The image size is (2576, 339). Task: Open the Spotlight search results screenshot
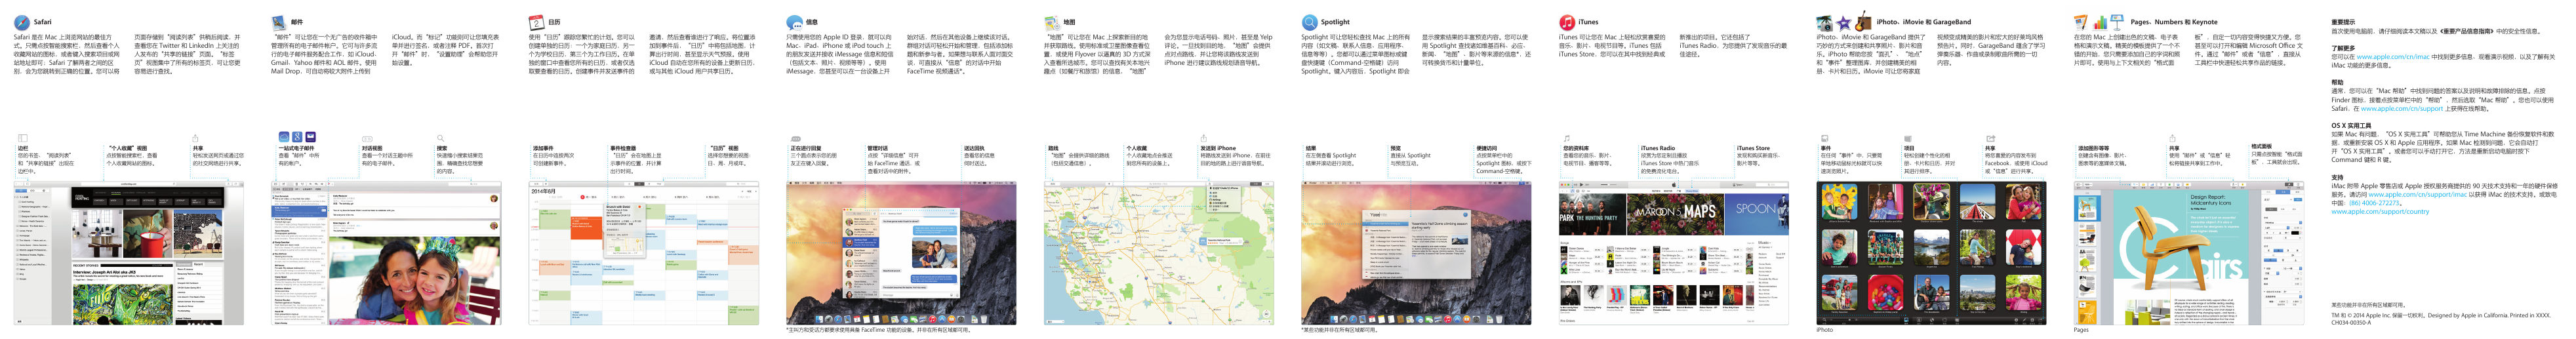1416,253
